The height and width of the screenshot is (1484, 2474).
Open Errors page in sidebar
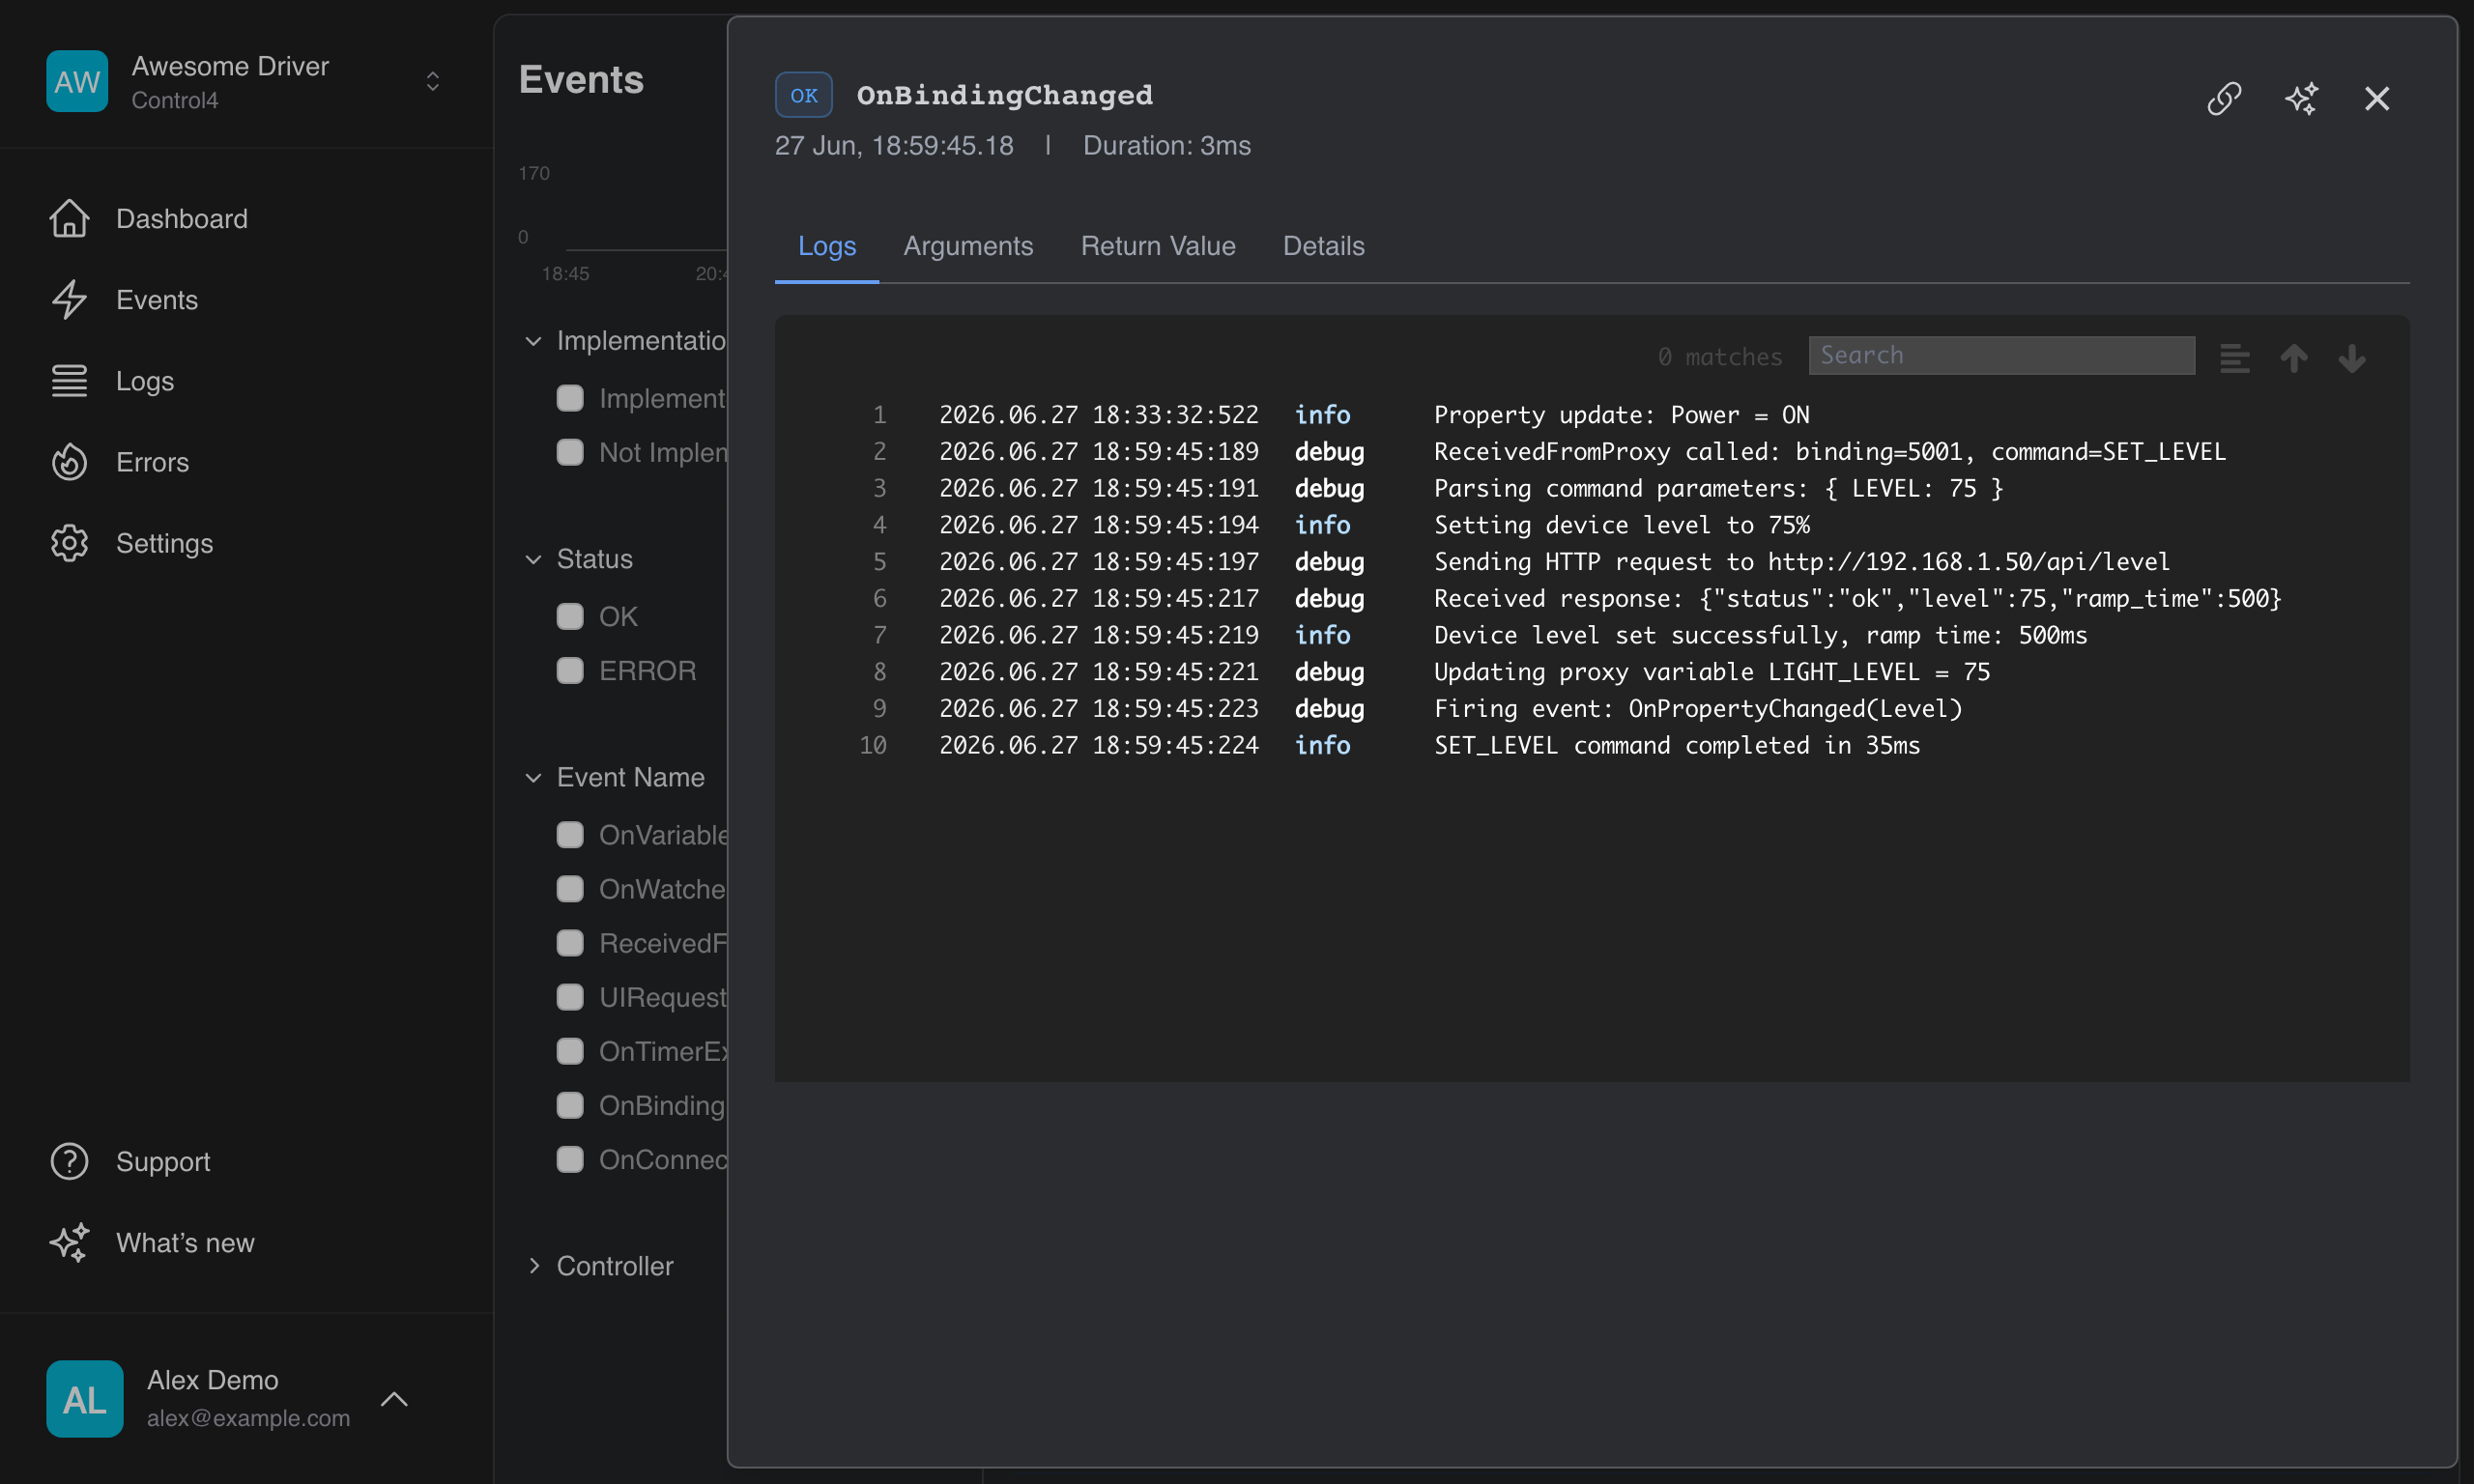(152, 462)
